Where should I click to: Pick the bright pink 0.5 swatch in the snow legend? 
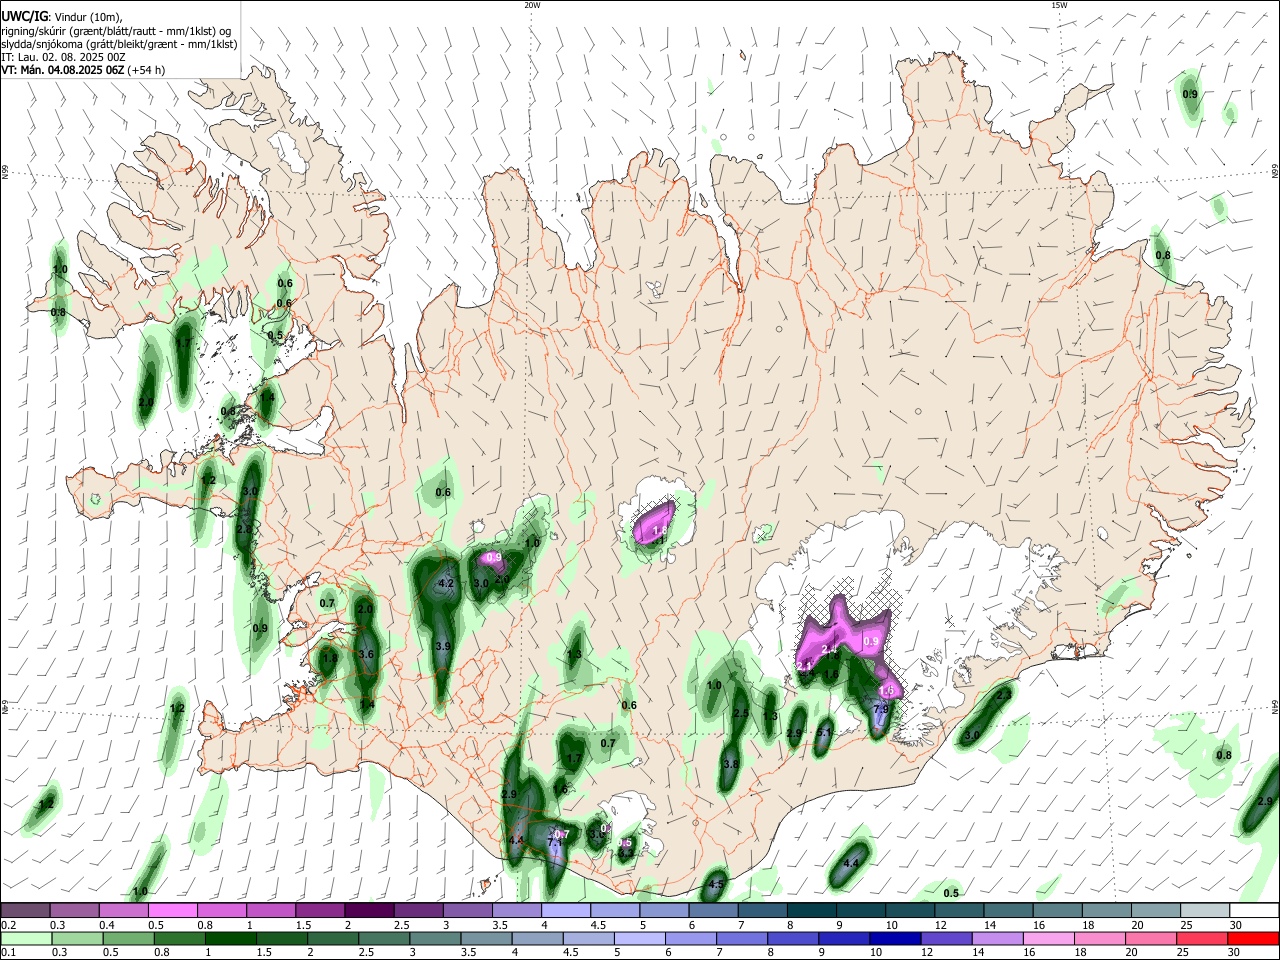pos(172,910)
